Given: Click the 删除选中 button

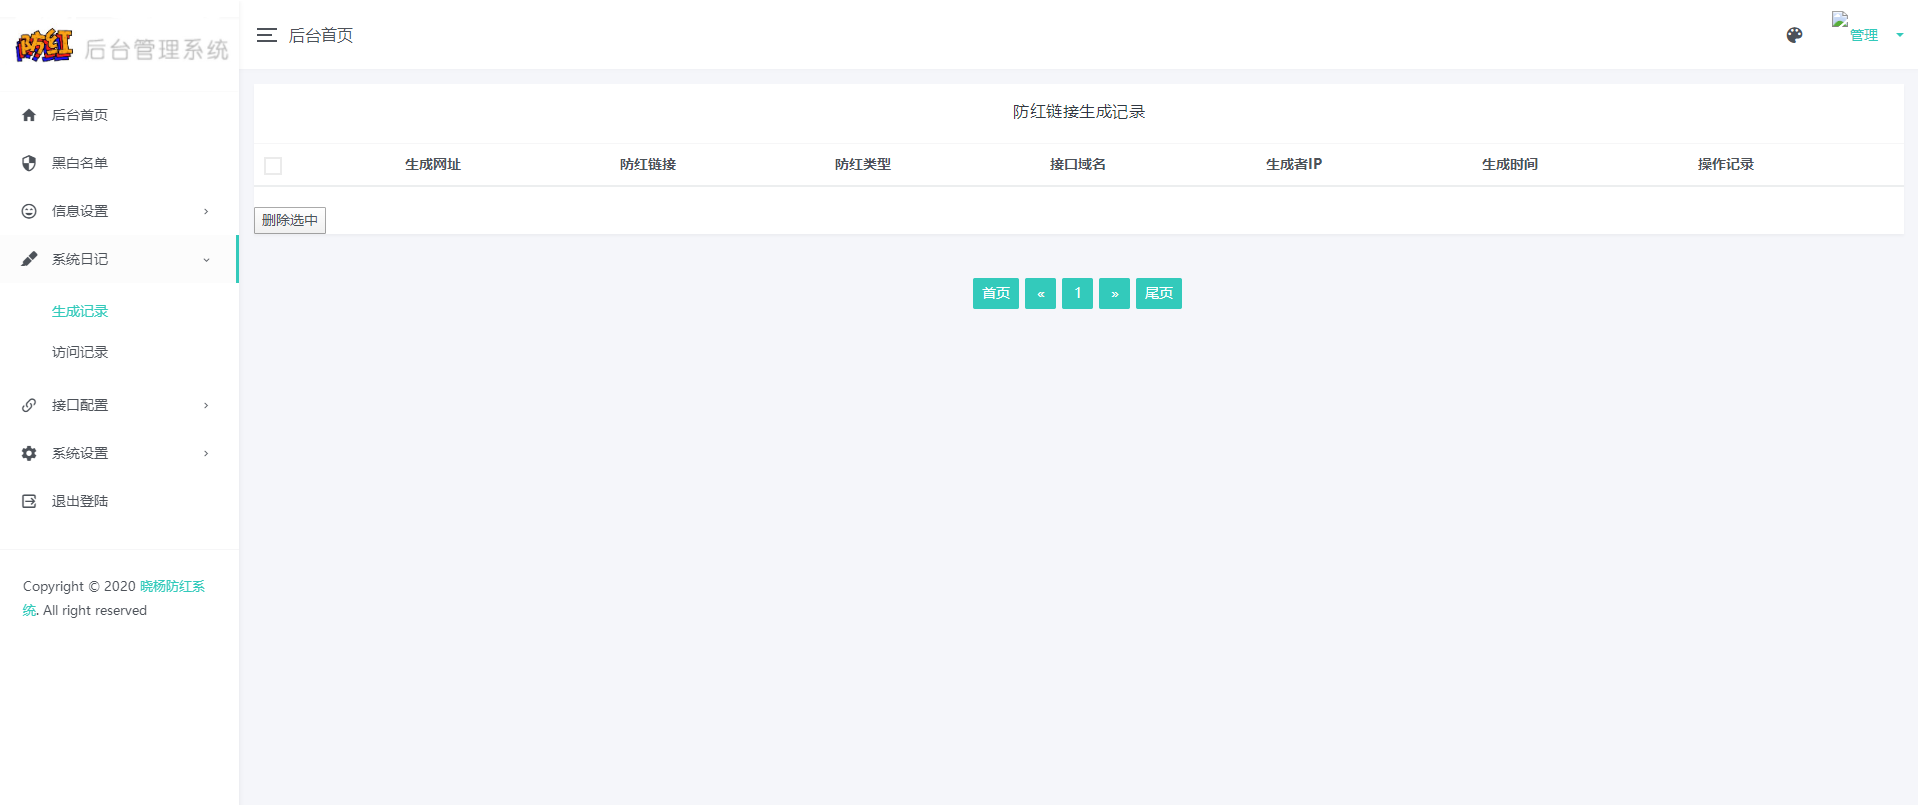Looking at the screenshot, I should (x=290, y=220).
